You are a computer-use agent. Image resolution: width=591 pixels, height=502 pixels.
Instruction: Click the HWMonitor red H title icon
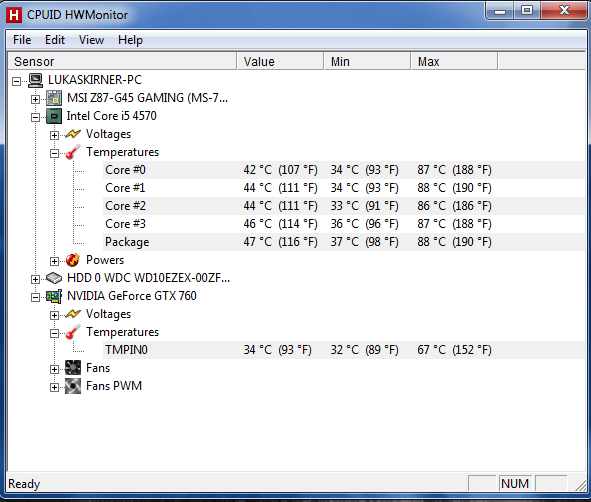(x=14, y=15)
